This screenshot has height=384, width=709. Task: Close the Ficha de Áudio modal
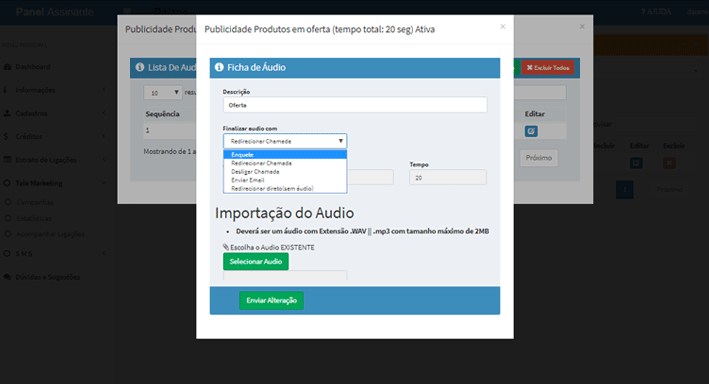click(502, 27)
